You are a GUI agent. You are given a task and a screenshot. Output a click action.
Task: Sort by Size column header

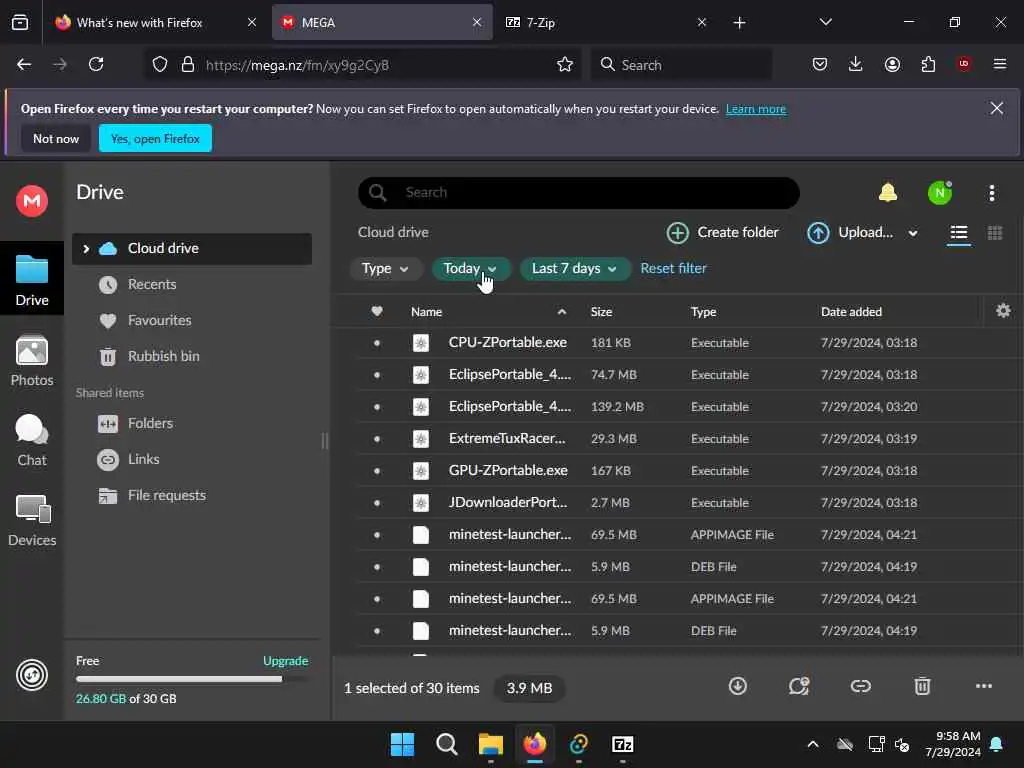tap(601, 312)
